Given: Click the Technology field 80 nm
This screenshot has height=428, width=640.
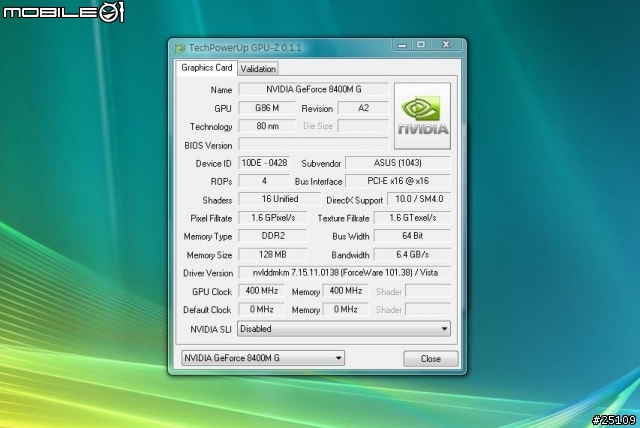Looking at the screenshot, I should pyautogui.click(x=267, y=126).
